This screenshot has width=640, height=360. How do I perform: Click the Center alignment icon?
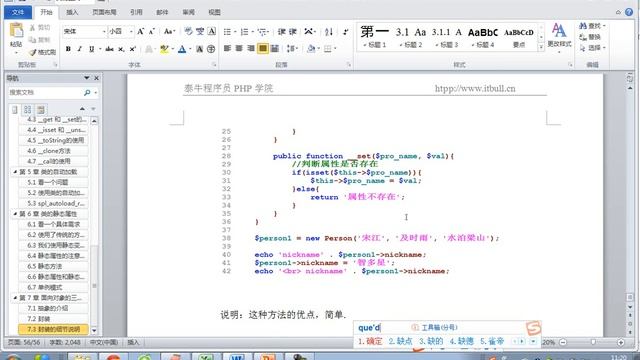point(239,49)
